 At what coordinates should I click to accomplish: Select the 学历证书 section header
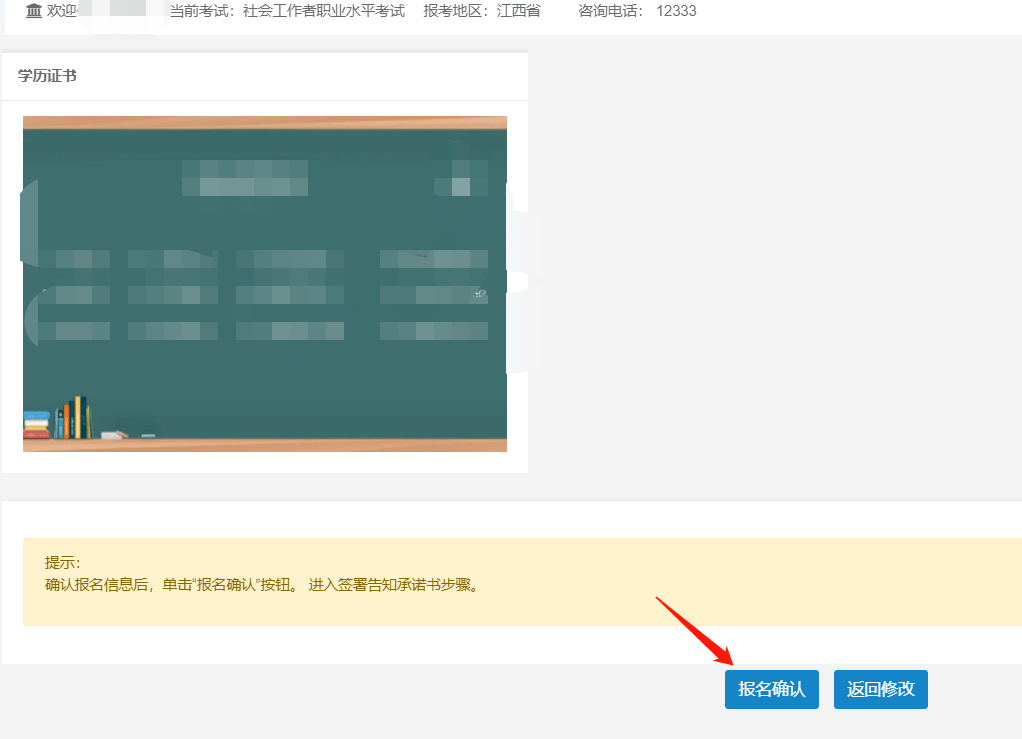point(44,75)
